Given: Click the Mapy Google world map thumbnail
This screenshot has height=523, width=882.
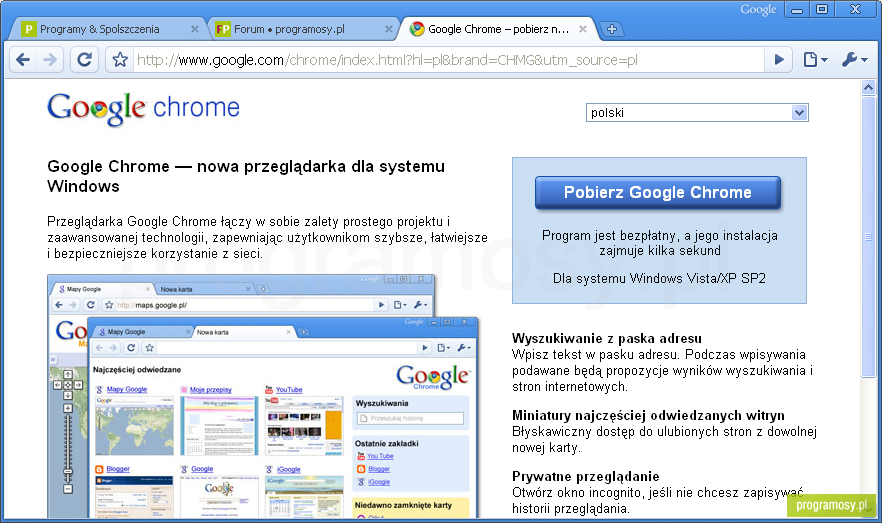Looking at the screenshot, I should click(x=134, y=426).
